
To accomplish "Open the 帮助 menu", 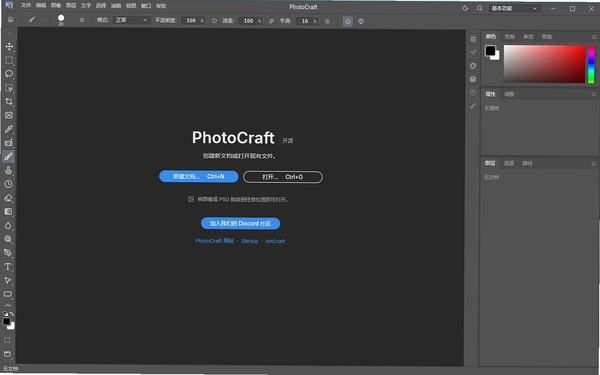I will tap(161, 6).
